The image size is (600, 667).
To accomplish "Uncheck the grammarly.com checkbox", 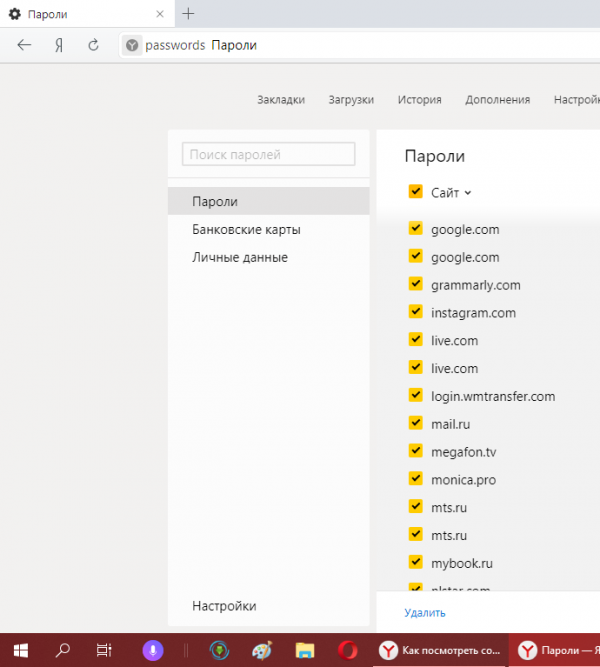I will pyautogui.click(x=415, y=284).
